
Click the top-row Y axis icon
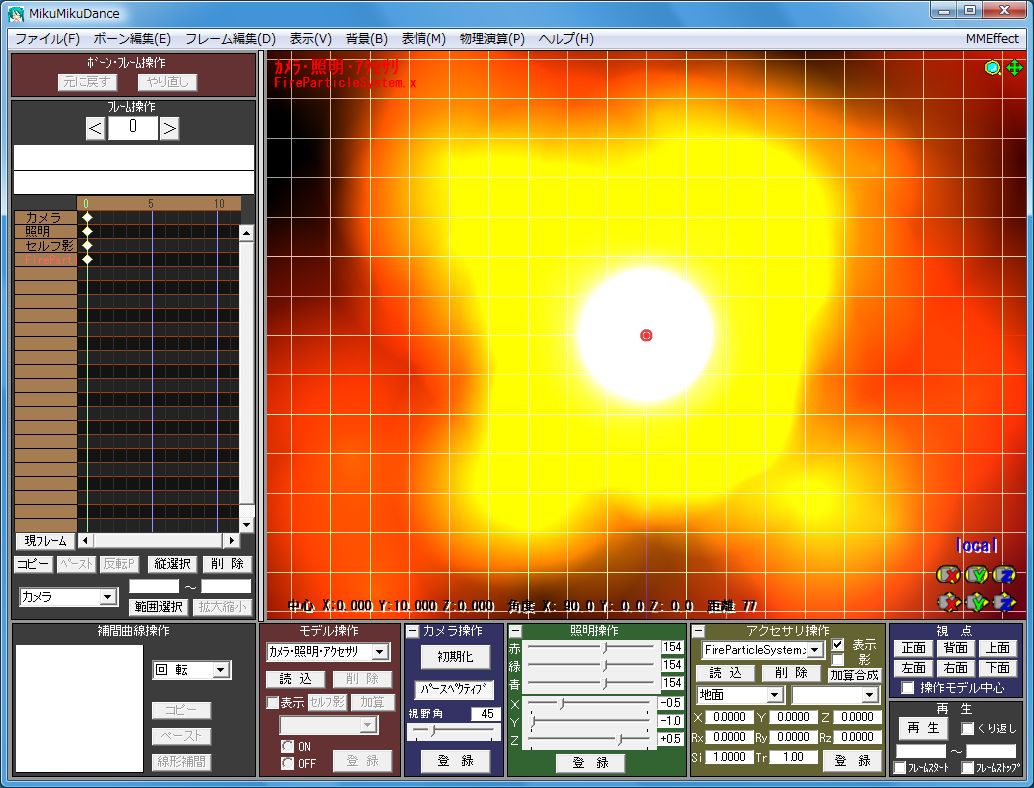pos(977,574)
